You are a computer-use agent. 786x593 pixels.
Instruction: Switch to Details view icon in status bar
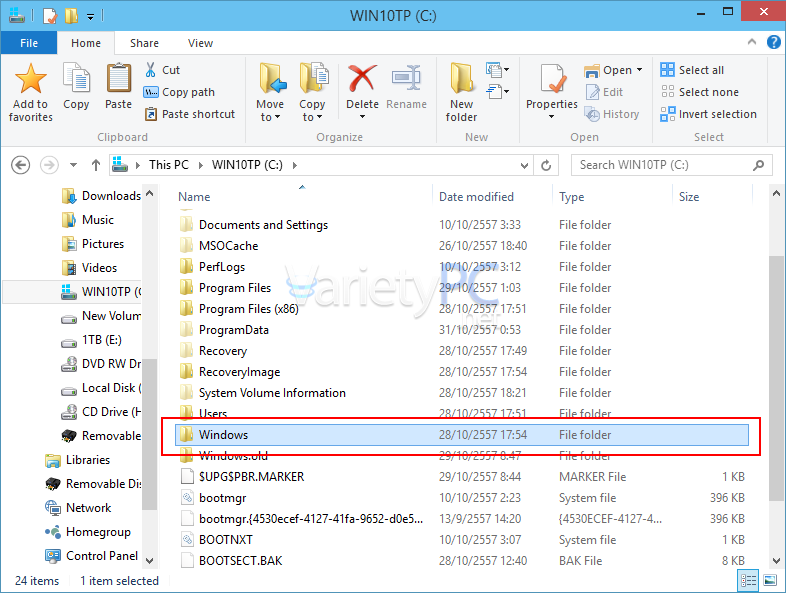tap(748, 580)
